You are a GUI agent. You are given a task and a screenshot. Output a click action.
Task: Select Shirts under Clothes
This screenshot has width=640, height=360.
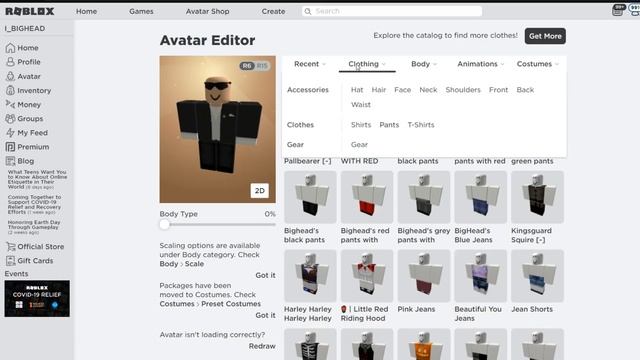click(361, 125)
